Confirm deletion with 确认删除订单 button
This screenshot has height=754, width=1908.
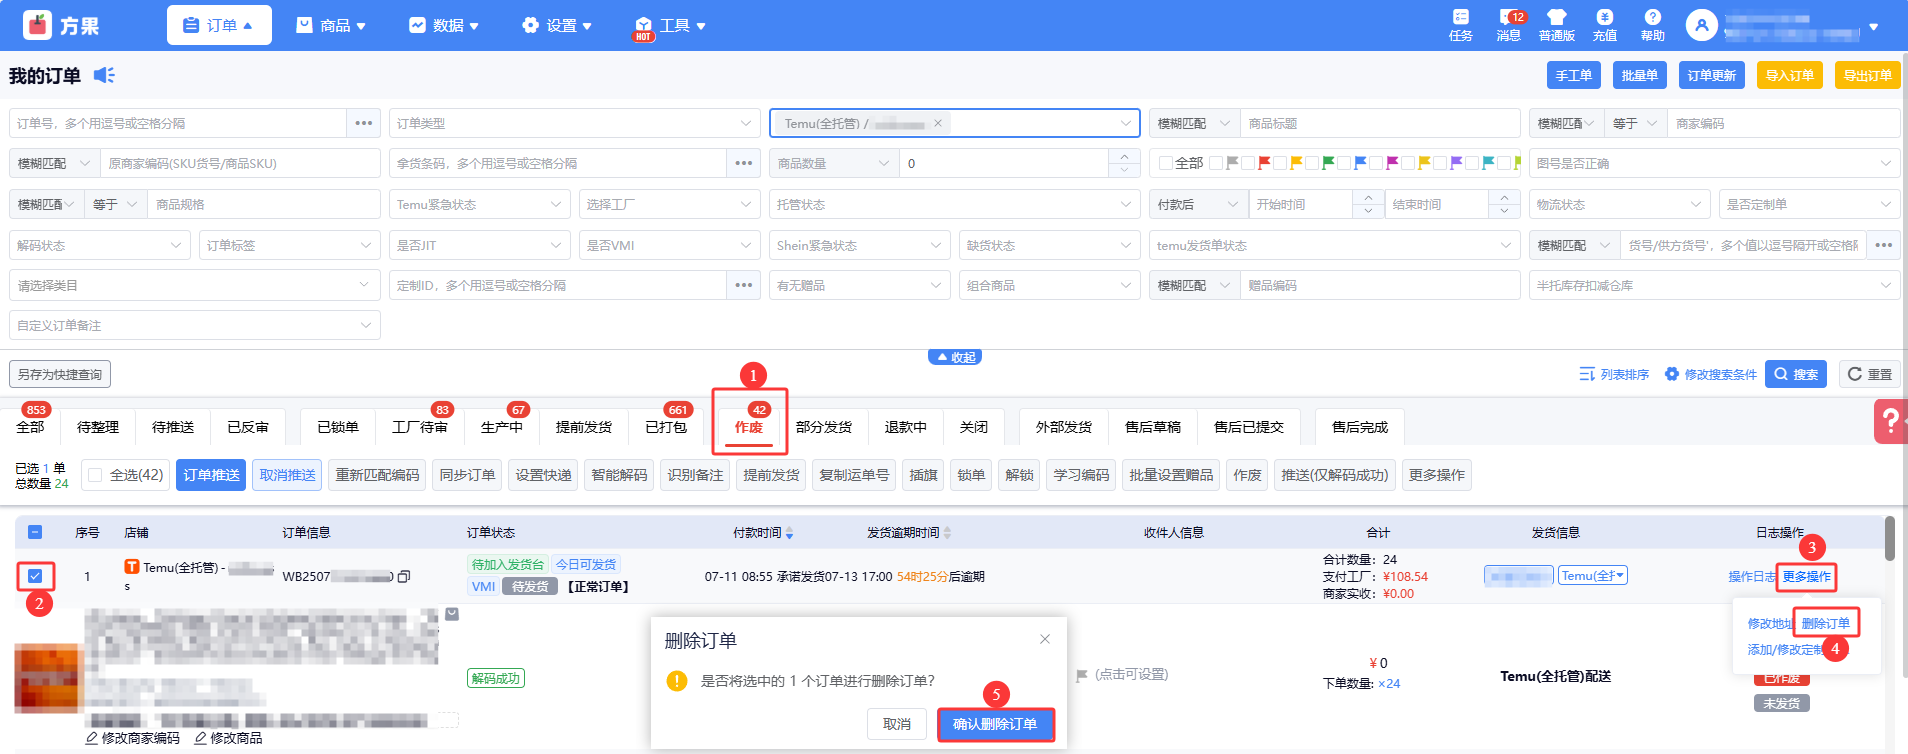(x=995, y=724)
